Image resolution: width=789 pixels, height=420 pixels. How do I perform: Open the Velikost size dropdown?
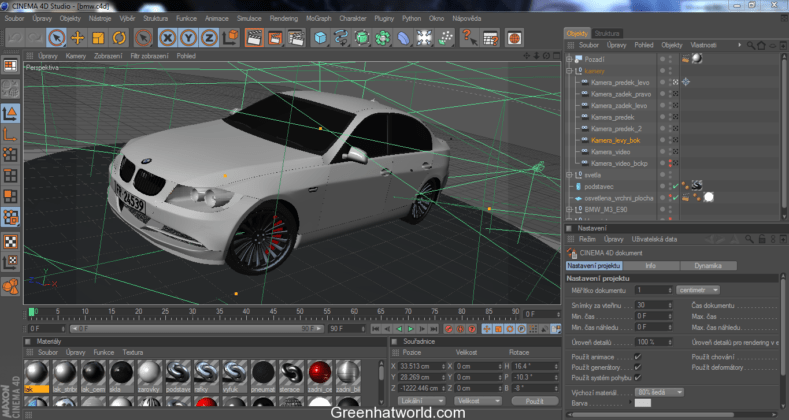(478, 401)
